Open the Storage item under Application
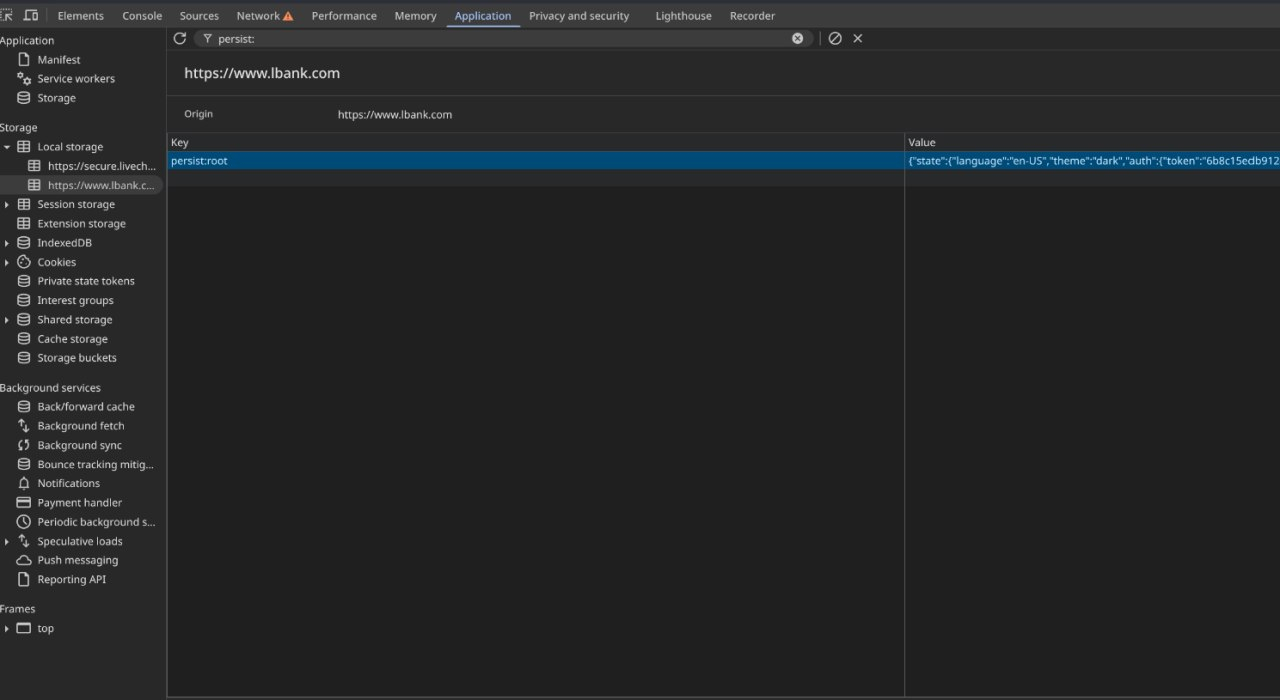The width and height of the screenshot is (1280, 700). (x=57, y=98)
